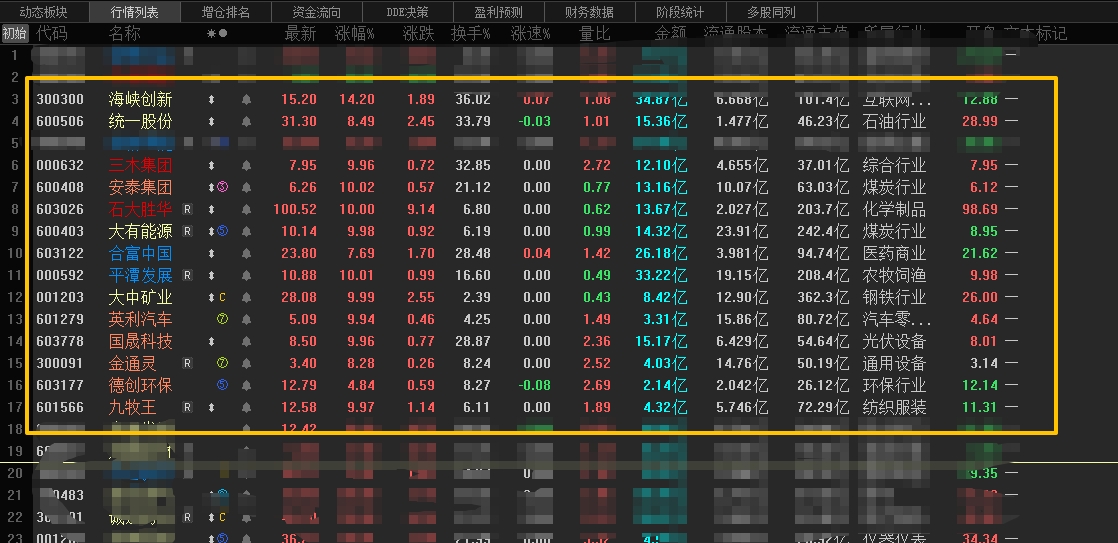Image resolution: width=1118 pixels, height=543 pixels.
Task: Set a bell alert on 三木集团 row
Action: coord(246,165)
